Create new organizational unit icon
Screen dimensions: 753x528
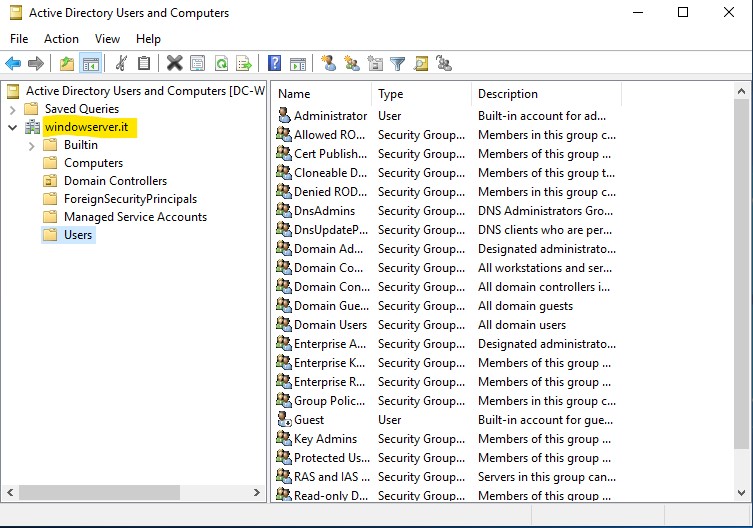coord(375,63)
